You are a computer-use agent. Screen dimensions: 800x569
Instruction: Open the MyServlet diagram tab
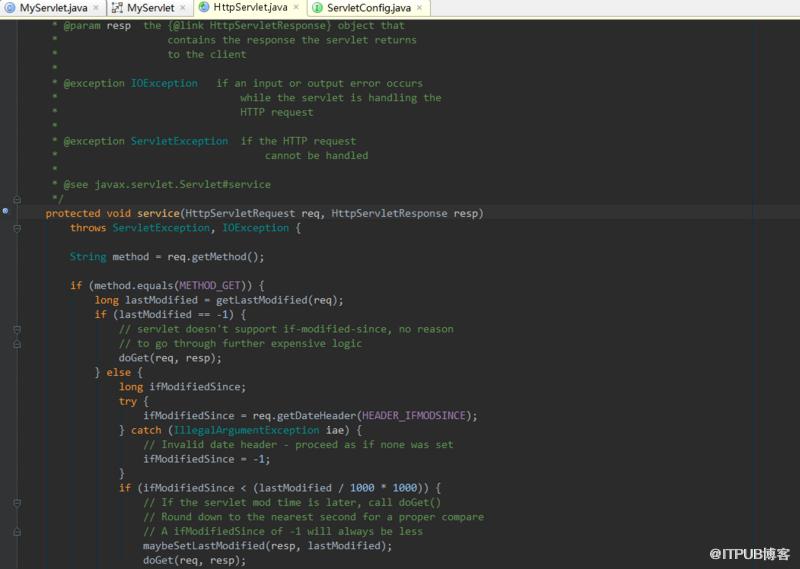coord(151,8)
